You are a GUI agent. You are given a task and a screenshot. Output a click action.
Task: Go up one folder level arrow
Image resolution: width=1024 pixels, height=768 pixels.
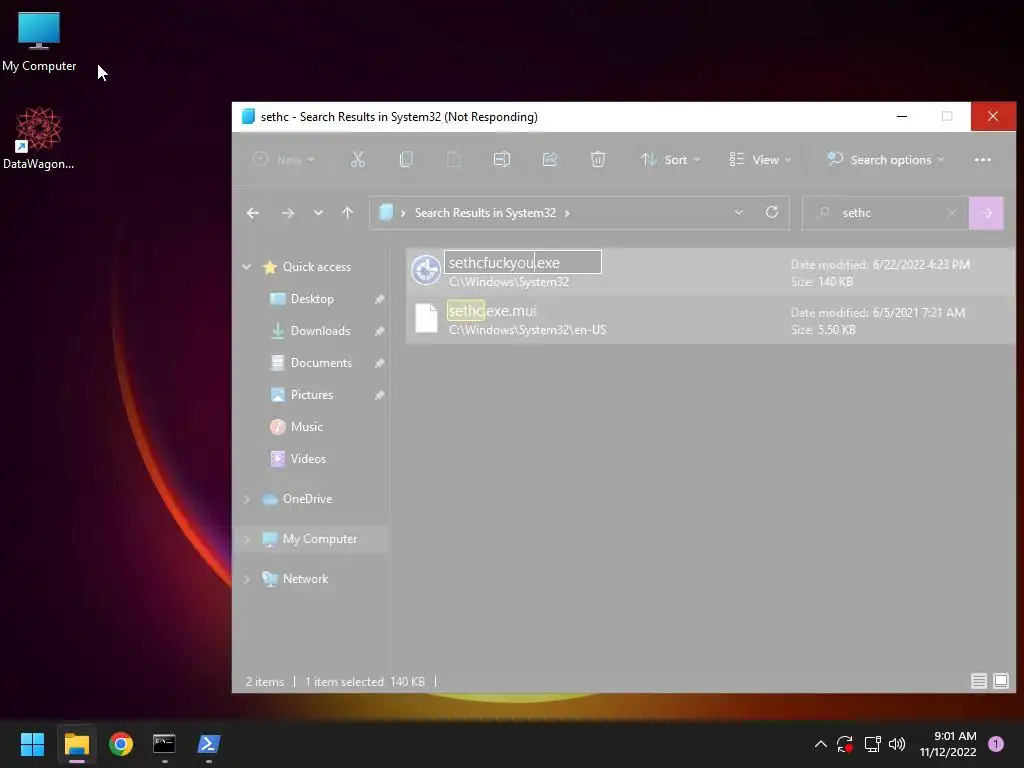347,213
